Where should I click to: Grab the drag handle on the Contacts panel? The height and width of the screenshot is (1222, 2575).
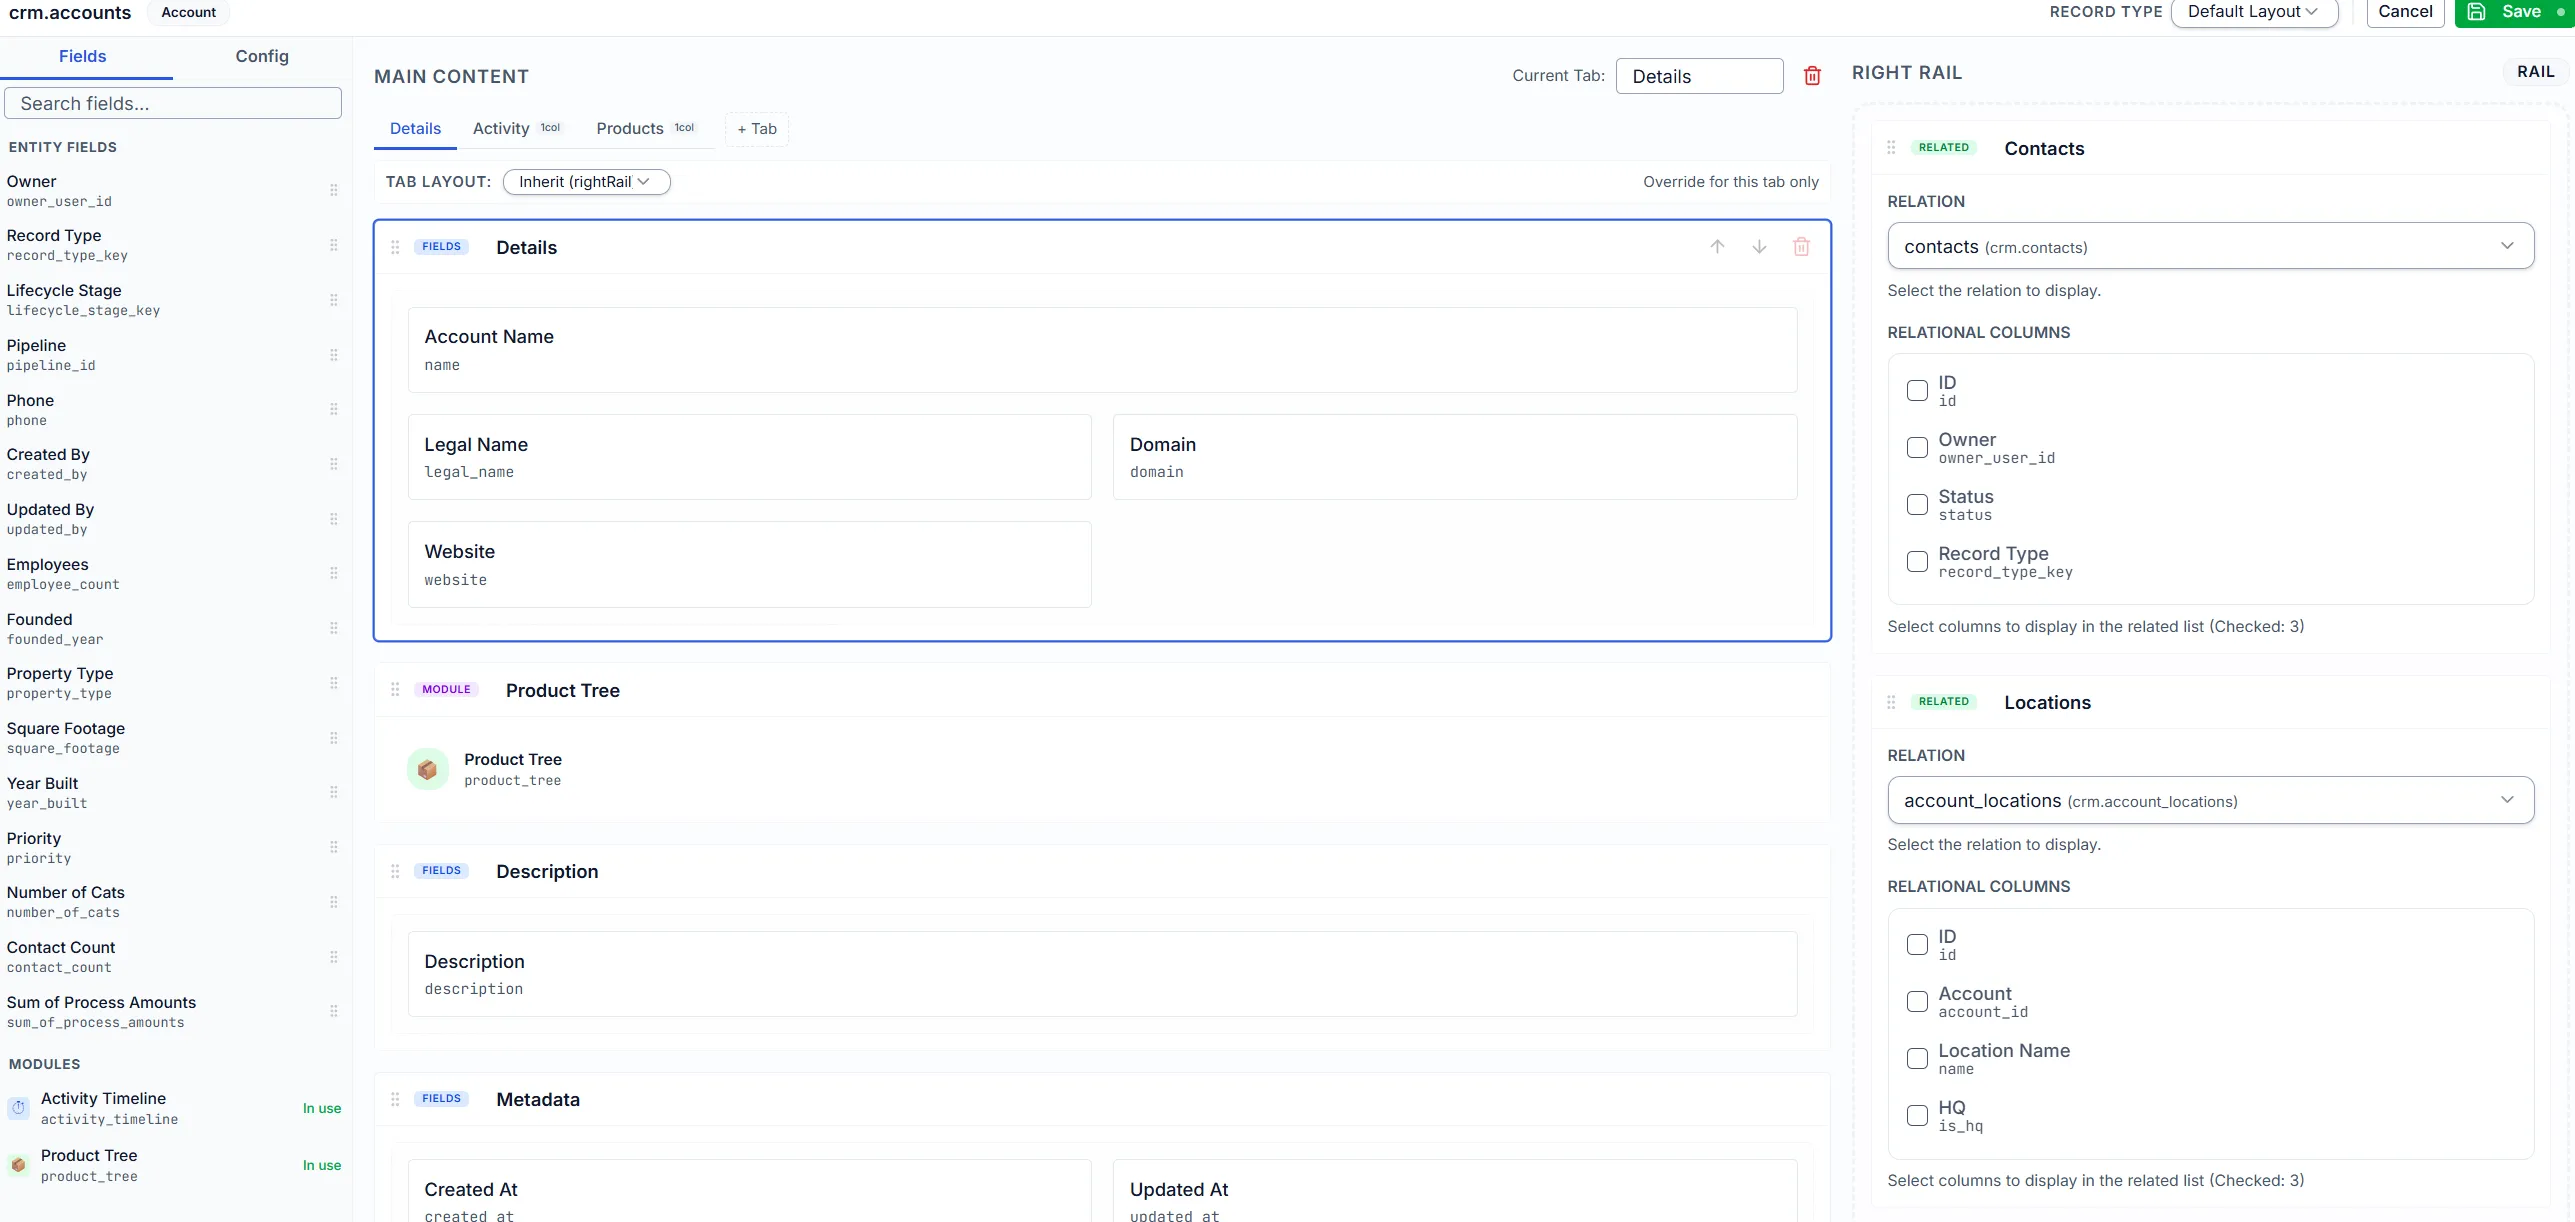(1891, 146)
